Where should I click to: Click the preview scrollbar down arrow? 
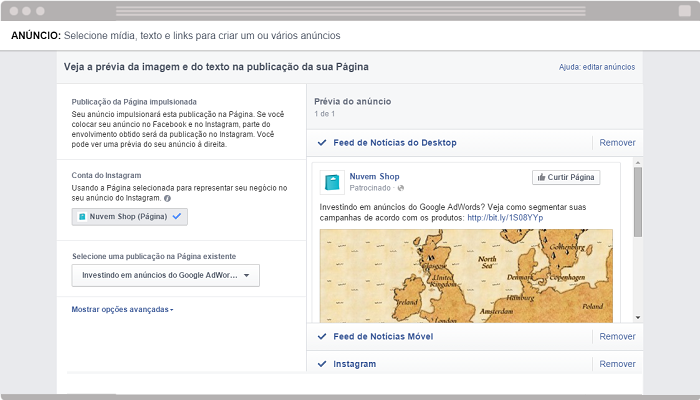[638, 318]
